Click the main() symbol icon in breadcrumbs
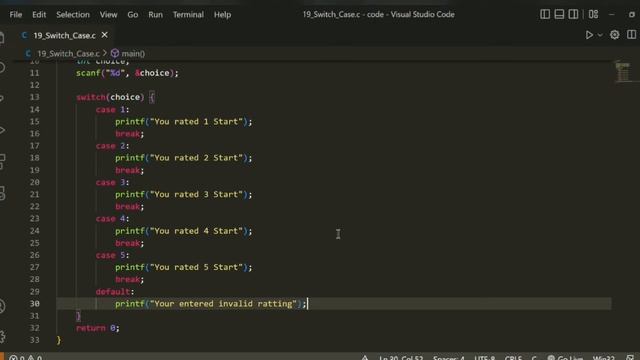This screenshot has width=640, height=360. 115,53
